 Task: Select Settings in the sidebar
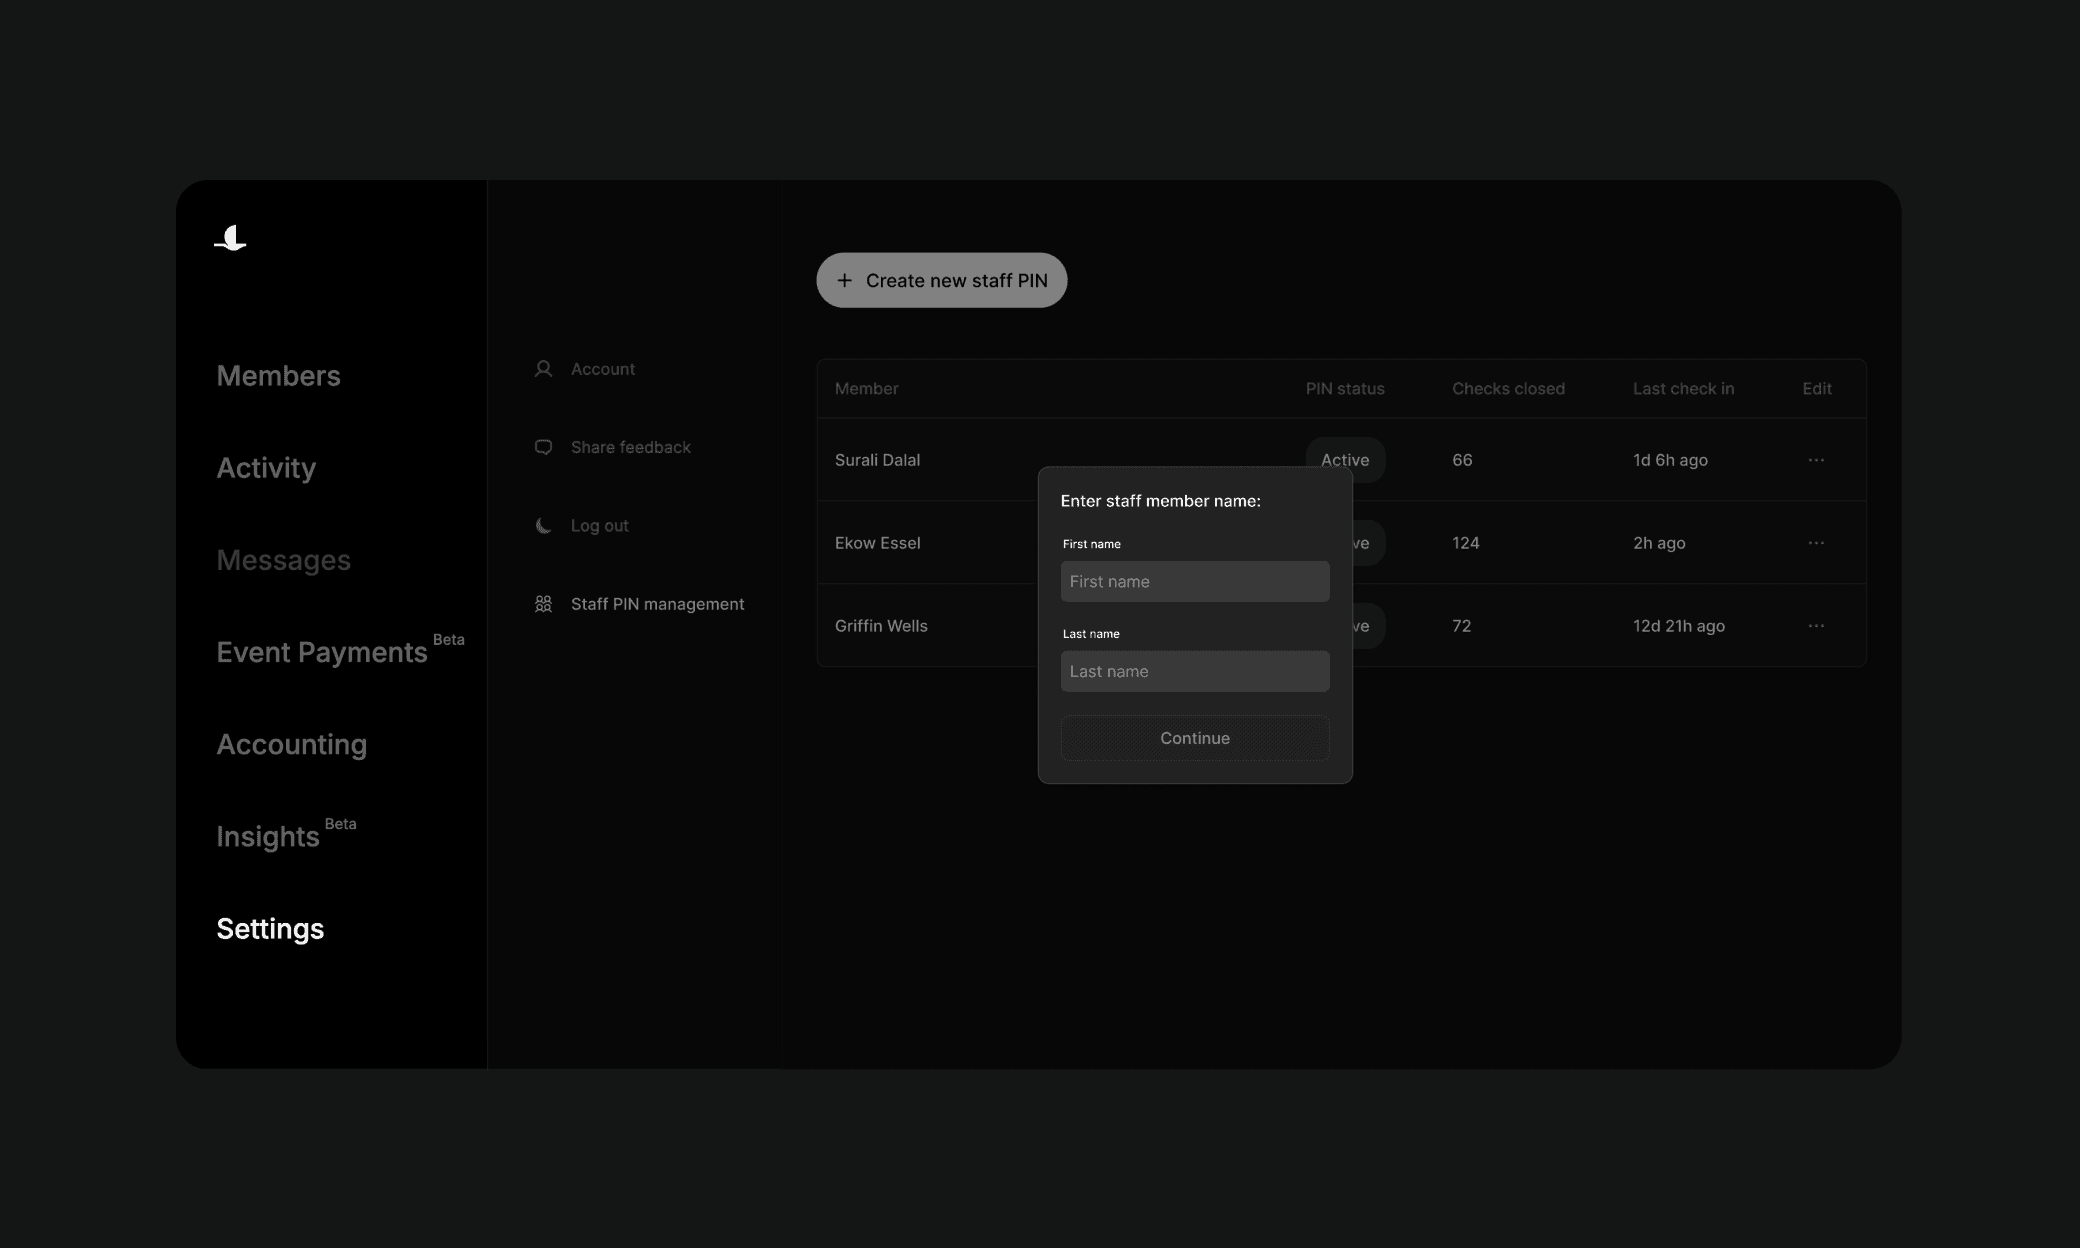(x=270, y=929)
